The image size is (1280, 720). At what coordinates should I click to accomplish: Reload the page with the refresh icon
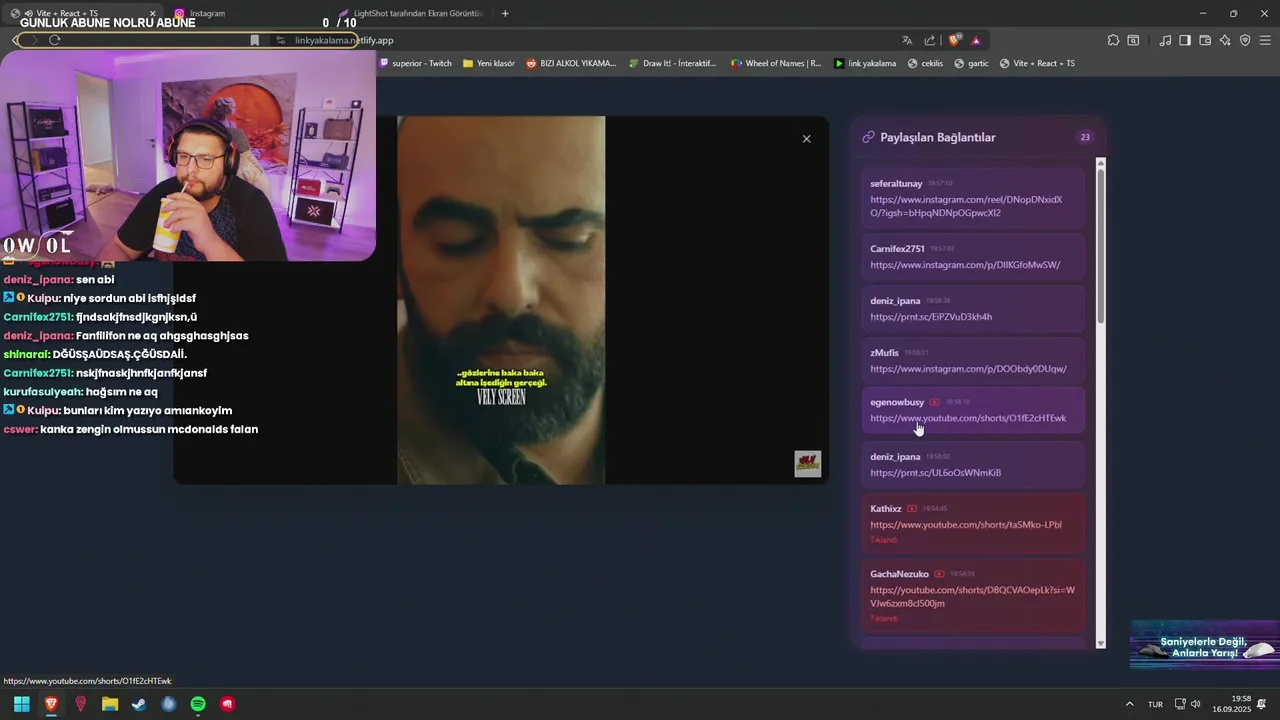pyautogui.click(x=54, y=40)
